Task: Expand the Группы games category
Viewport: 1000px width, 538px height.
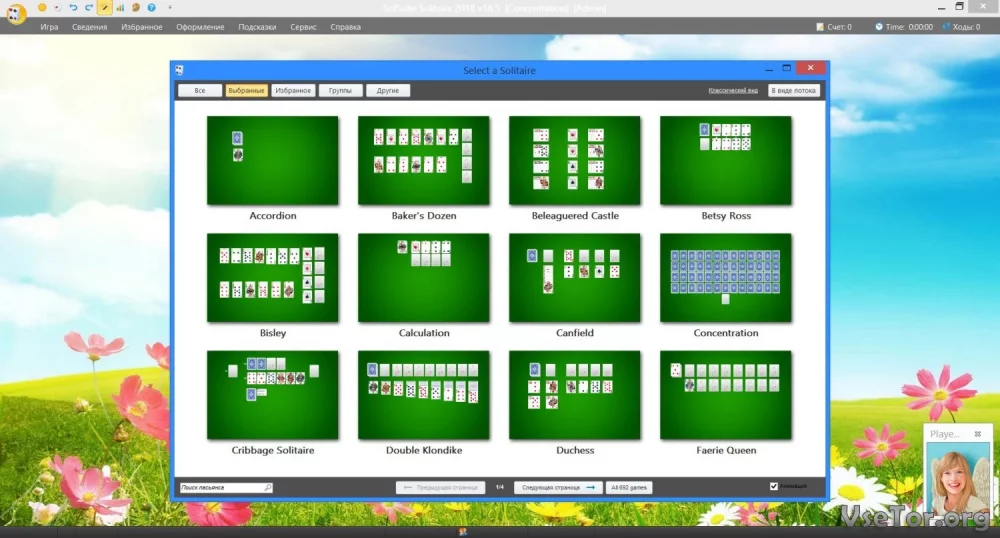Action: coord(340,91)
